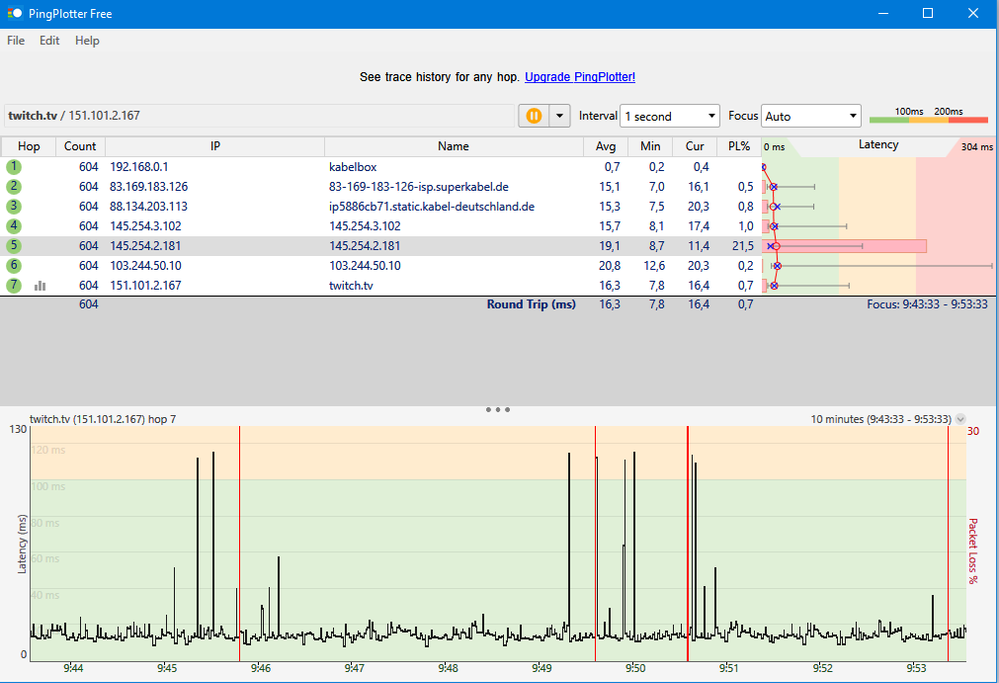Click name 83-169-183-126-isp.superkabel.de

tap(419, 187)
